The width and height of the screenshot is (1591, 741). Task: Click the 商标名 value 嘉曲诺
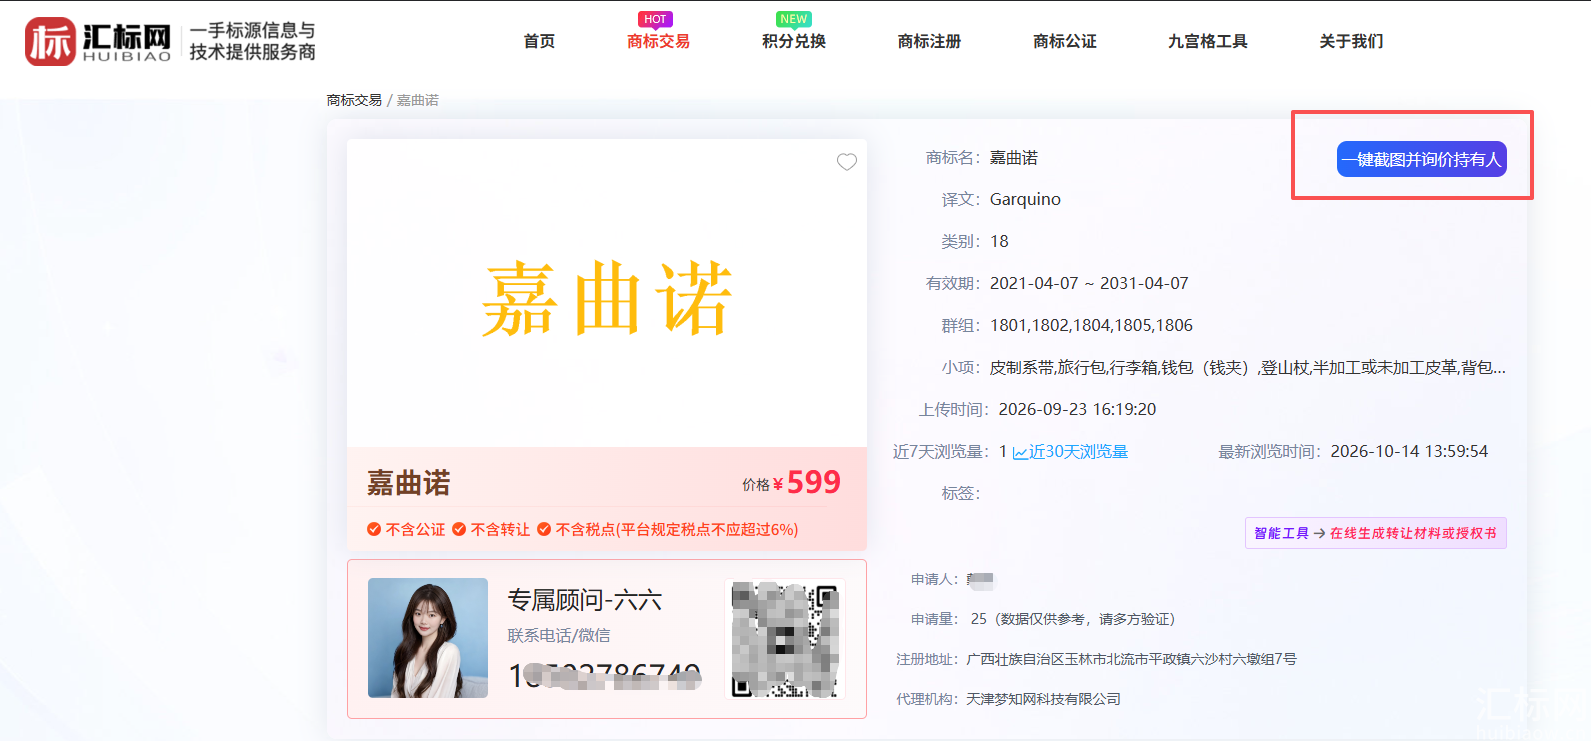pyautogui.click(x=1014, y=157)
